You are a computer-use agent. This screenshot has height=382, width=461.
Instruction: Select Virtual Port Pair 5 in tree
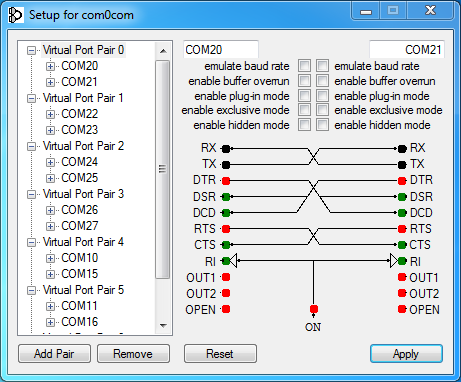pyautogui.click(x=83, y=290)
